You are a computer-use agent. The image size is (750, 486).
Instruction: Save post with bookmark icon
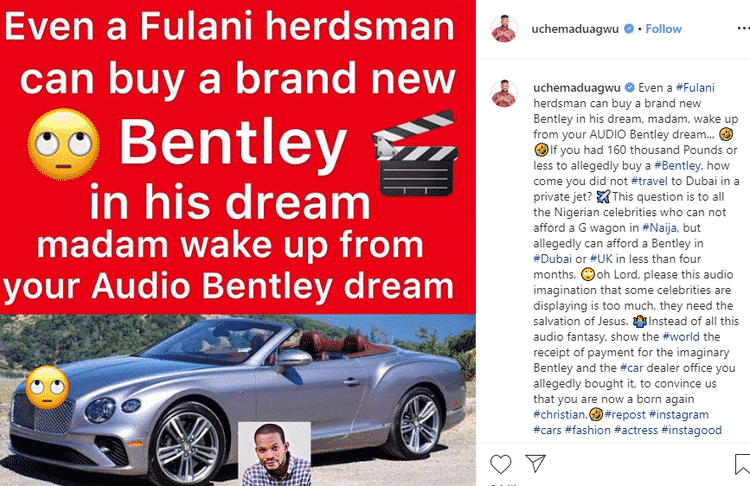point(742,464)
